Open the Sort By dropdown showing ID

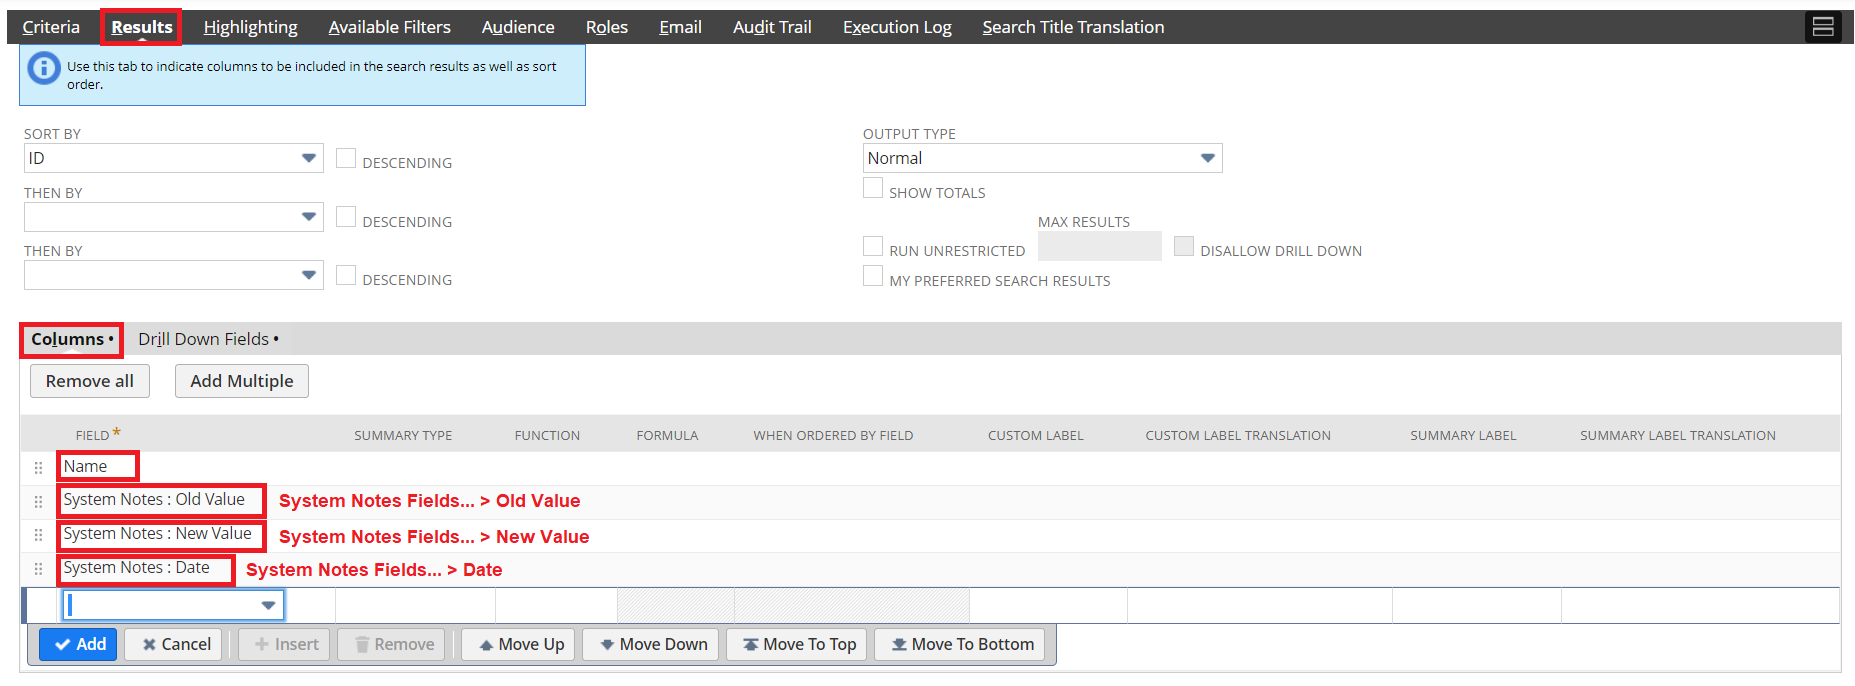173,158
